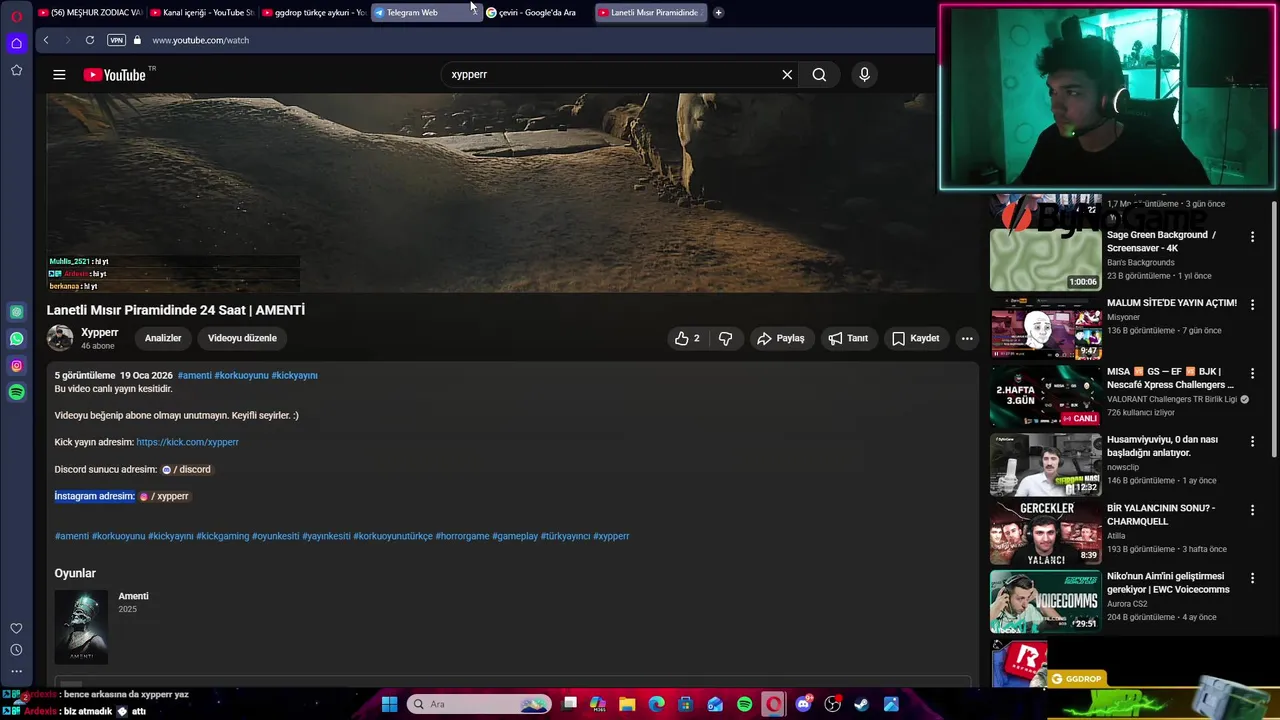Open WhatsApp in the Opera sidebar

click(16, 339)
